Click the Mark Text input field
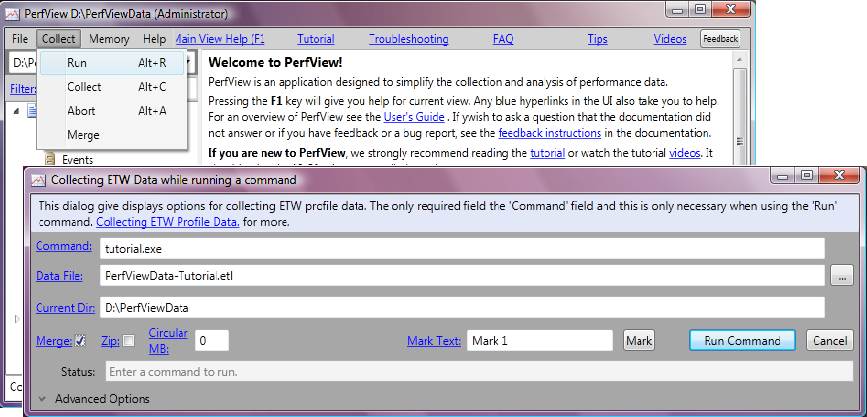Viewport: 867px width, 417px height. (x=540, y=341)
